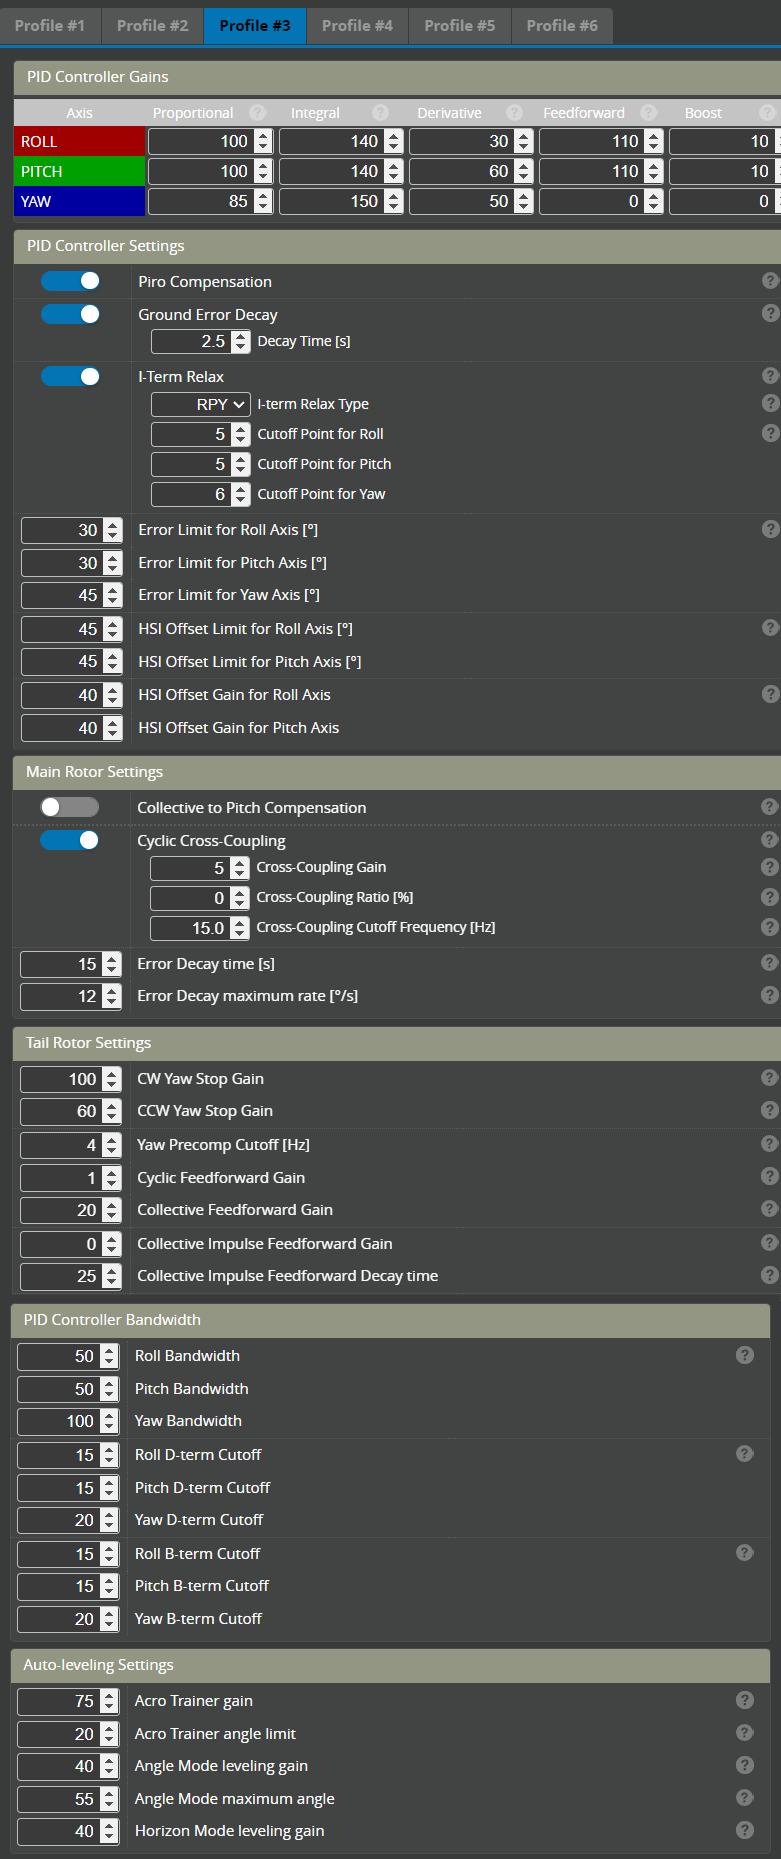The width and height of the screenshot is (781, 1859).
Task: Turn off Cyclic Cross-Coupling toggle
Action: [69, 840]
